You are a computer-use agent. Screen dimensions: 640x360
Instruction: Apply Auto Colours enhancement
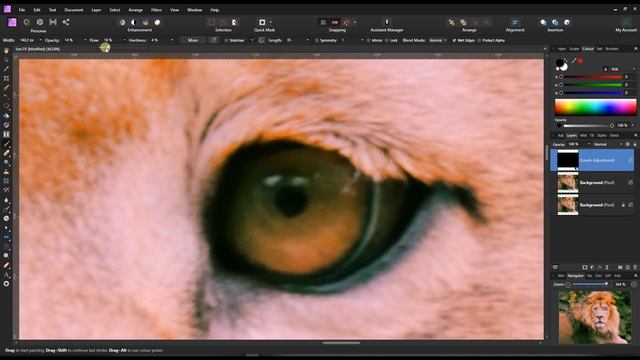tap(145, 22)
